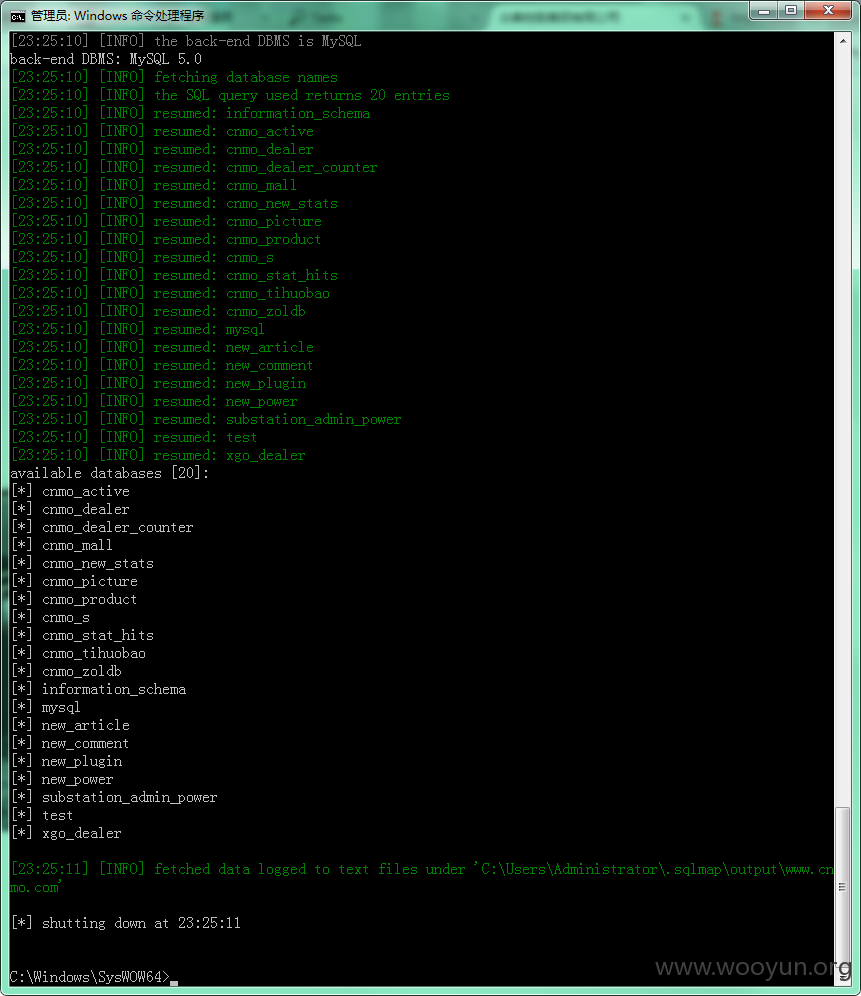Click the vertical scrollbar thumb
861x996 pixels.
pyautogui.click(x=843, y=886)
